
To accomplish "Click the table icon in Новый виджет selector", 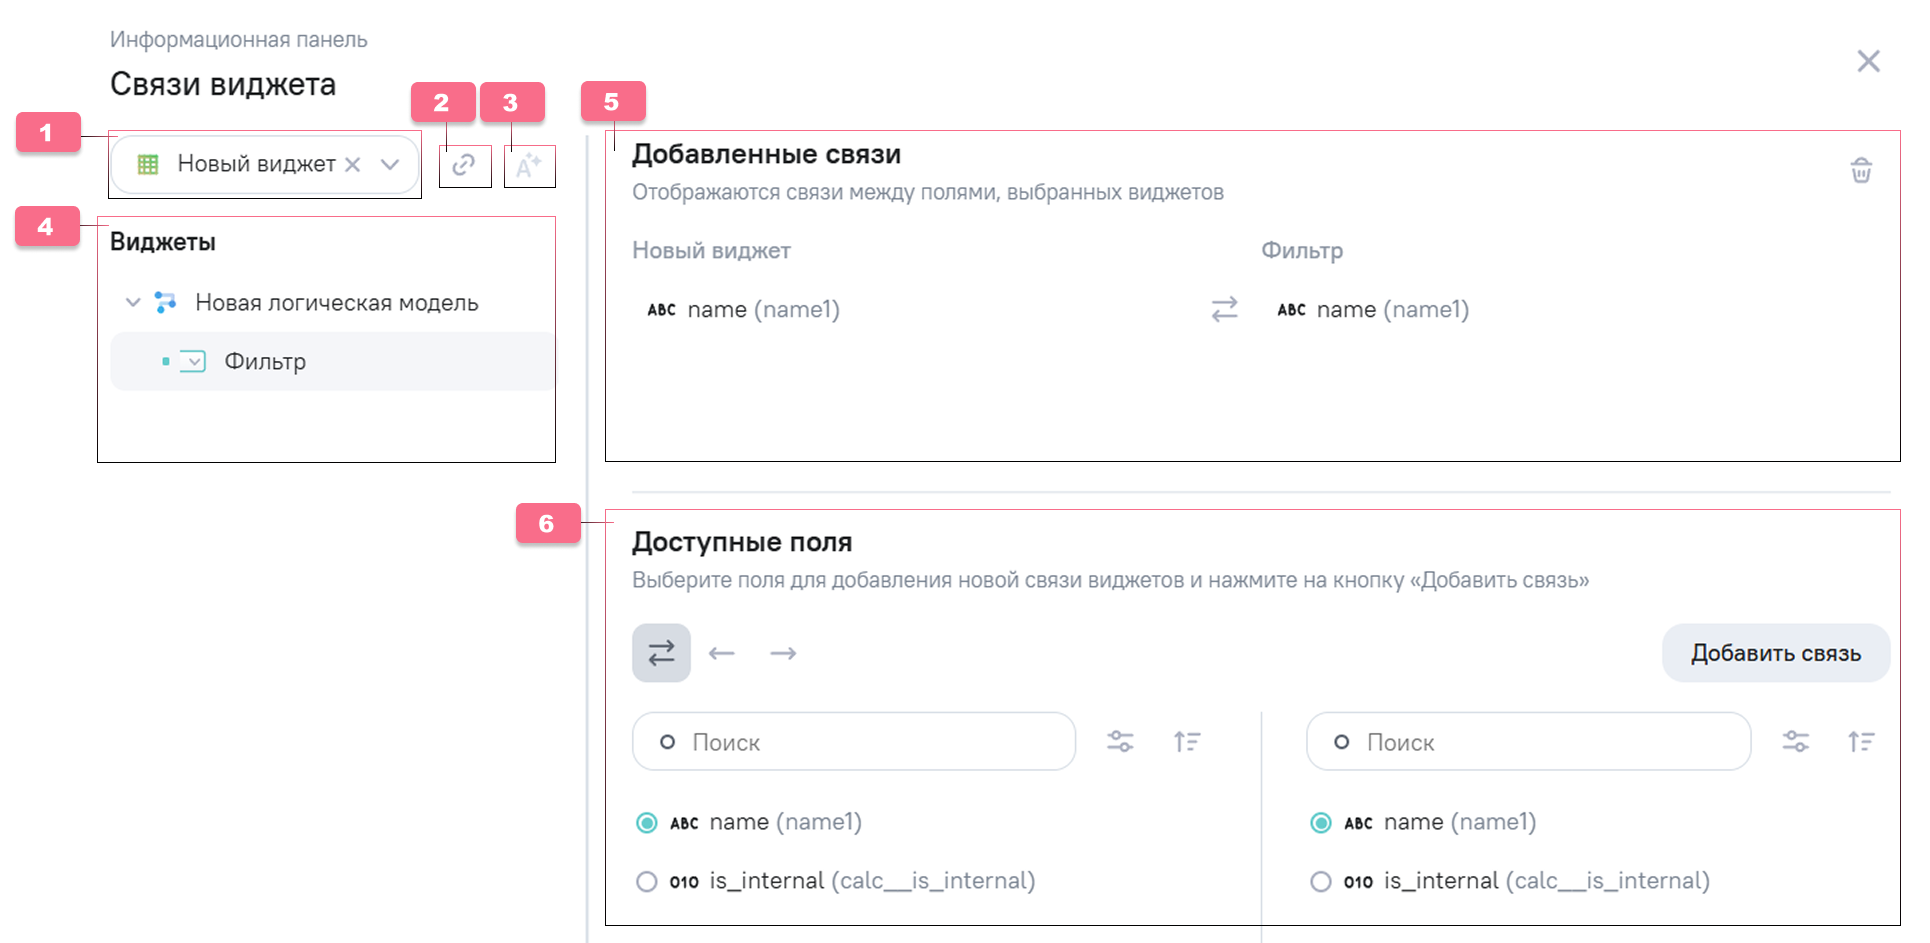I will (148, 164).
